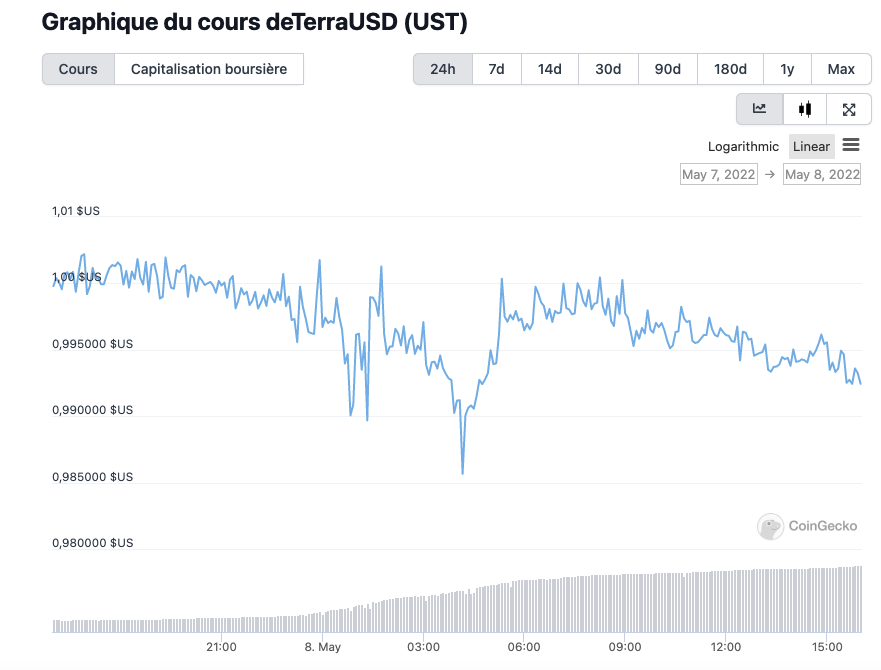Select the 7d time range

click(496, 69)
